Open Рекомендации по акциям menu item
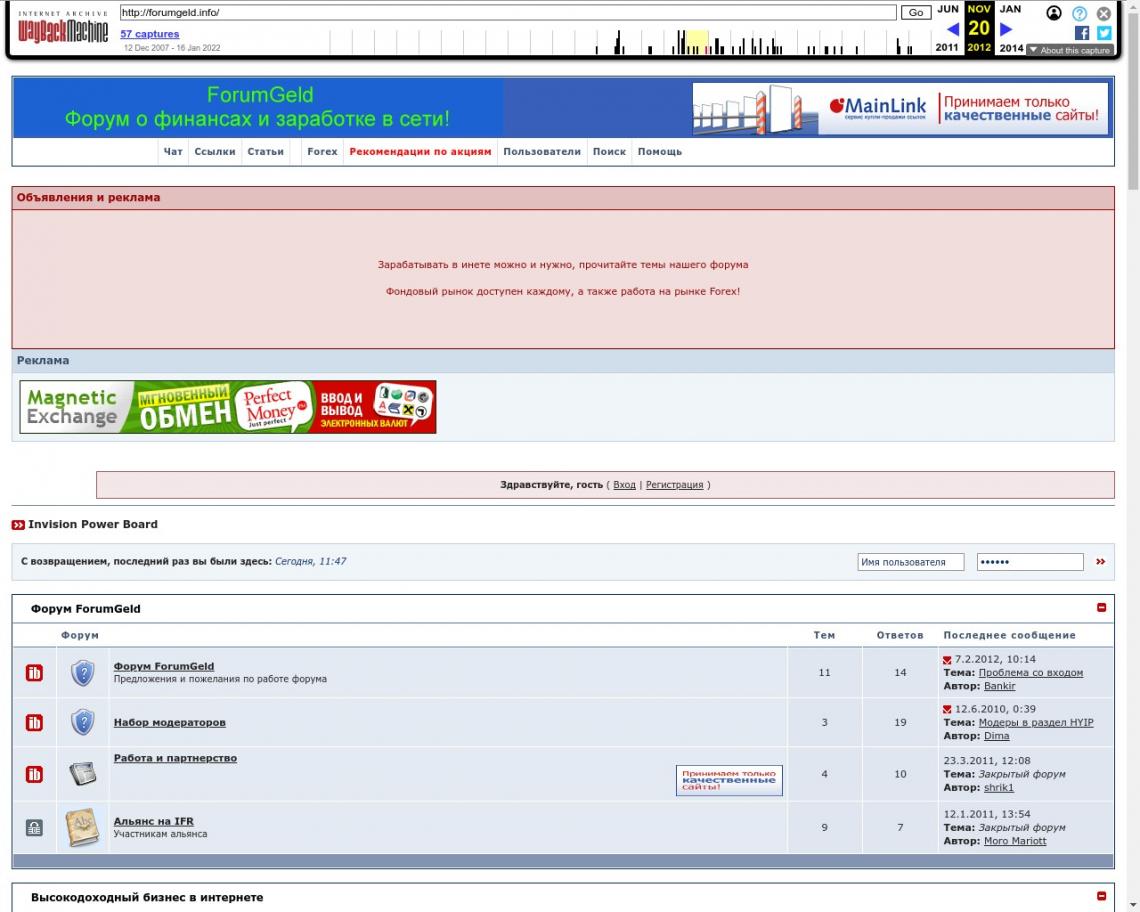 (x=420, y=152)
